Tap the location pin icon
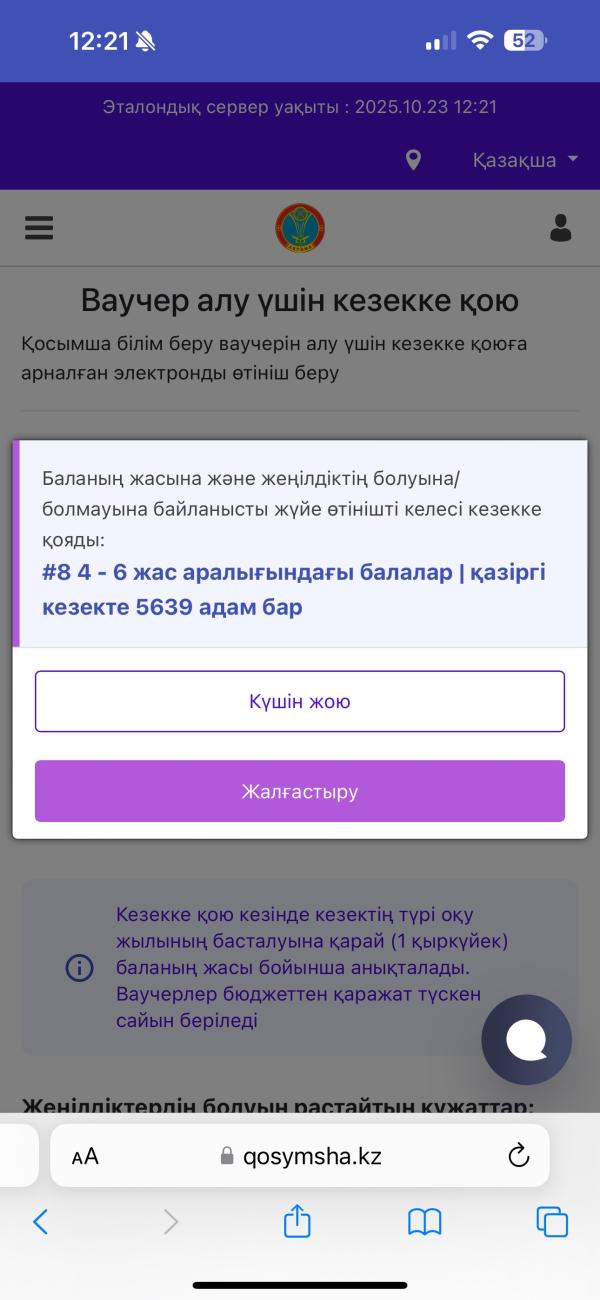This screenshot has width=600, height=1300. point(413,160)
